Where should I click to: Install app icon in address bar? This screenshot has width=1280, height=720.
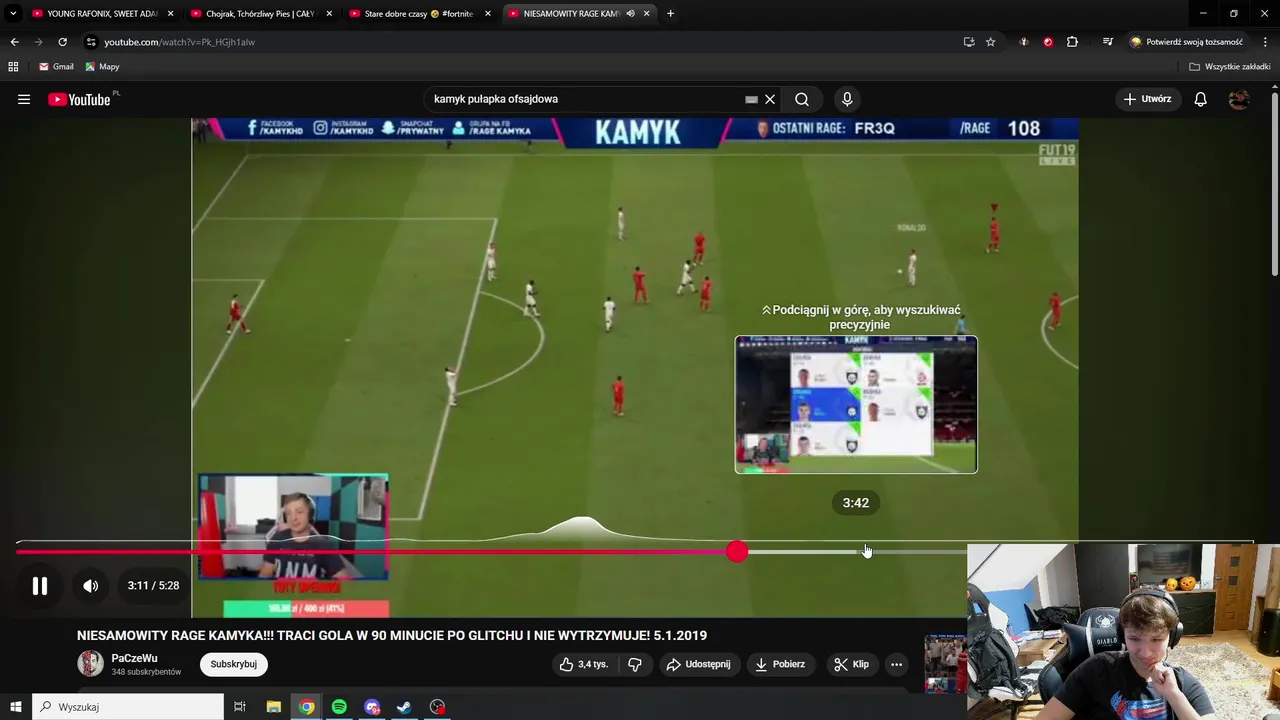[x=968, y=42]
